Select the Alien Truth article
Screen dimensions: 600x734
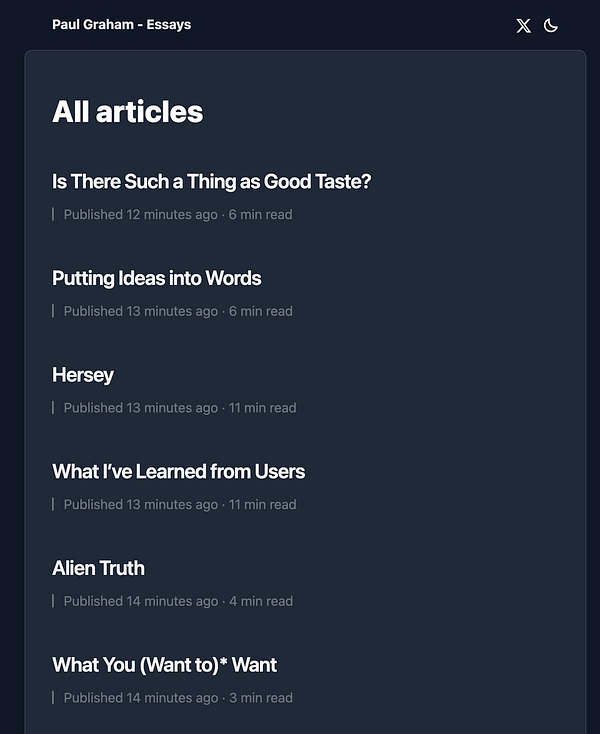[98, 568]
